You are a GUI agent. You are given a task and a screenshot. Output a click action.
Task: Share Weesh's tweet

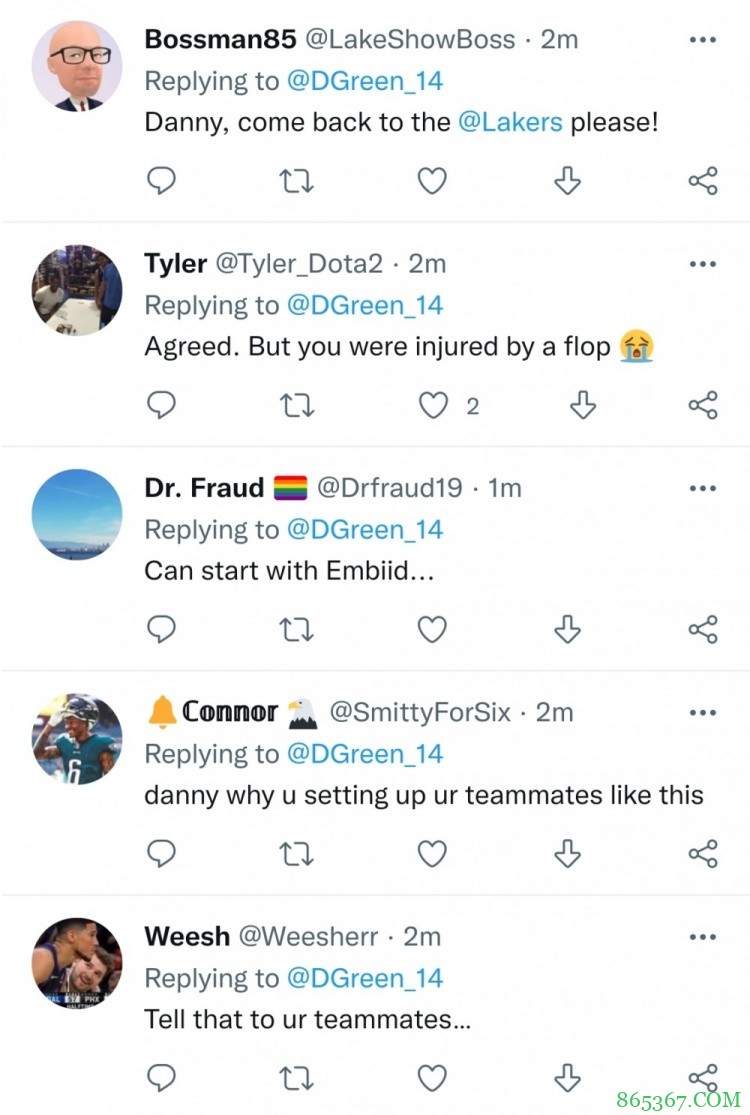coord(703,1077)
